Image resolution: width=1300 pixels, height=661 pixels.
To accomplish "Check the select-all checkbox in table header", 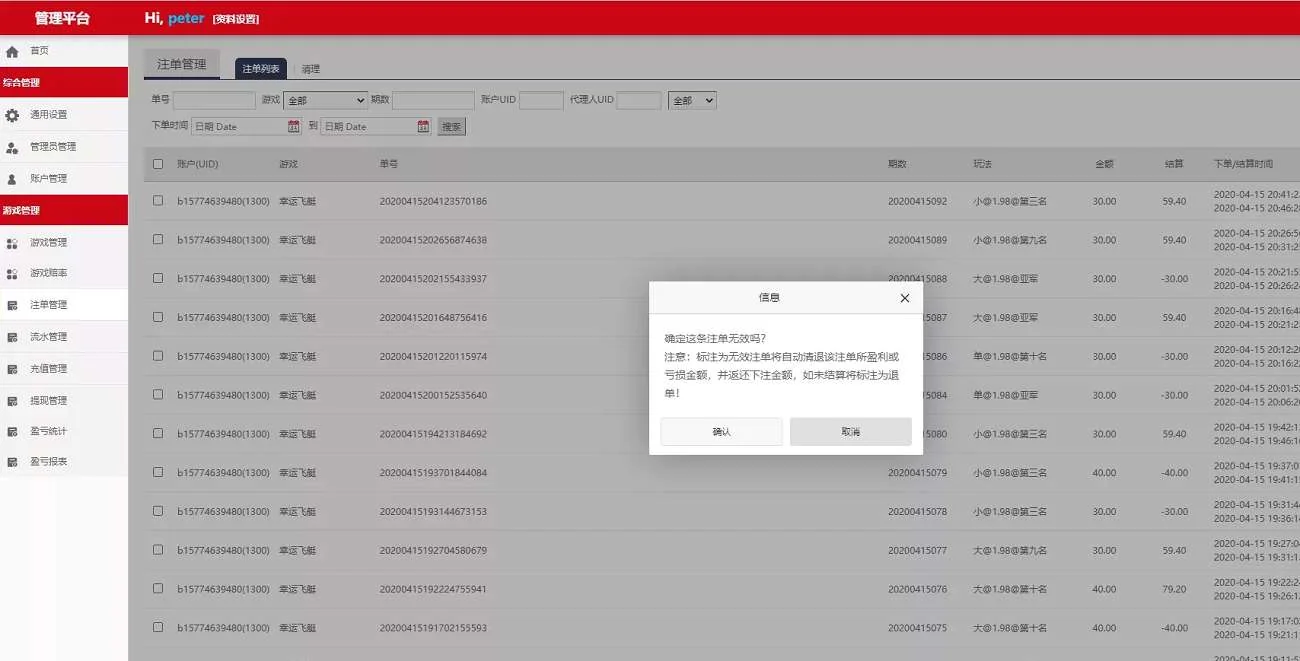I will pos(157,164).
